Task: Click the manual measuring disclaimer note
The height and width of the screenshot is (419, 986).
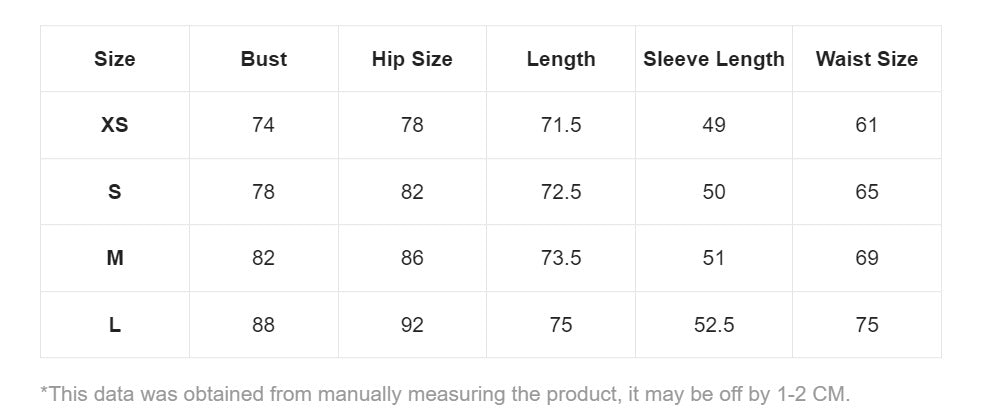Action: [x=445, y=394]
